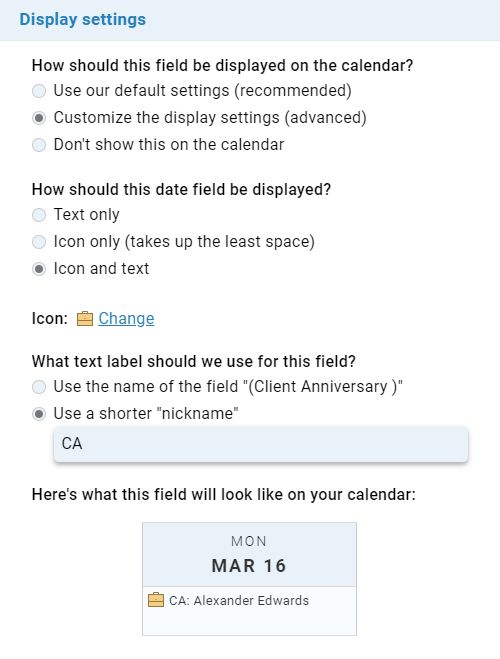Click the Display settings header
The height and width of the screenshot is (659, 500).
pos(82,19)
